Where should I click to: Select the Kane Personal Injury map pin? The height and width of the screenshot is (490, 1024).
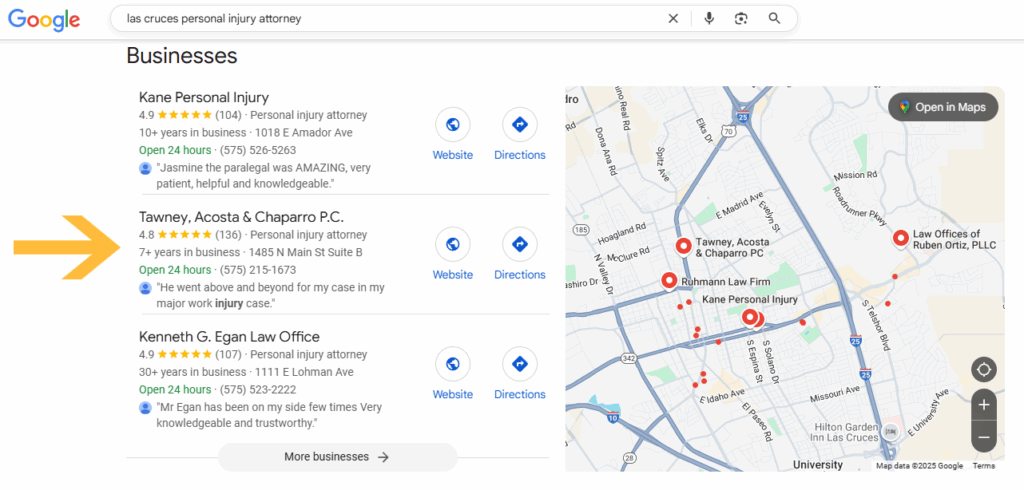point(750,318)
